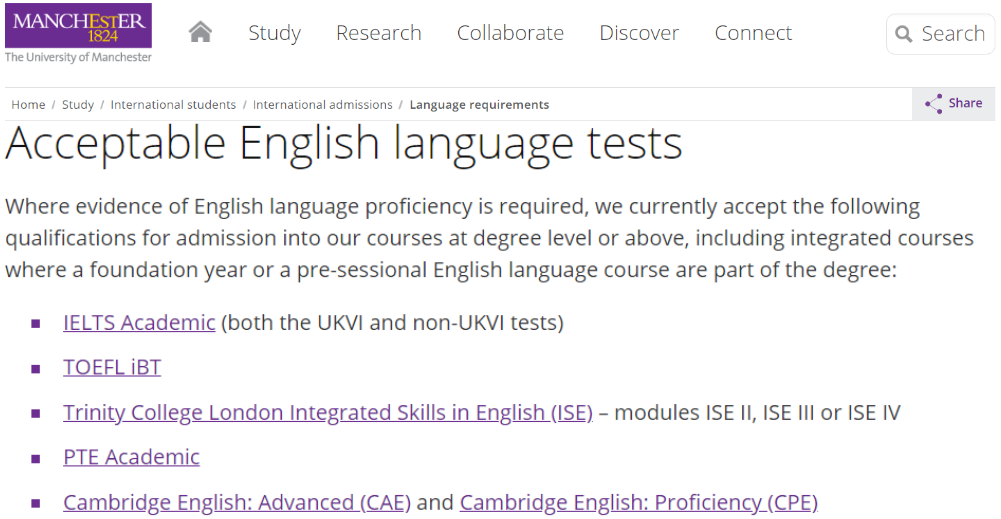Open the Connect menu item

point(753,33)
